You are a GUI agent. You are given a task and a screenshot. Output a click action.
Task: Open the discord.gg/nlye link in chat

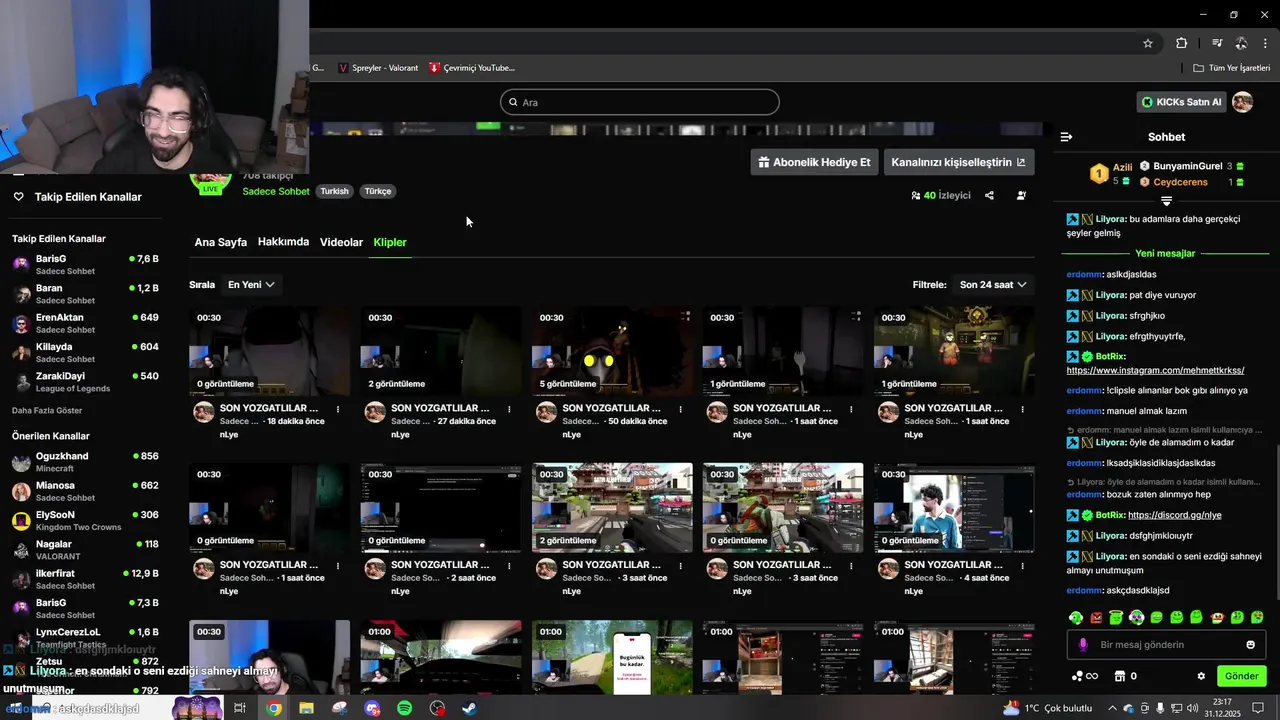1174,515
